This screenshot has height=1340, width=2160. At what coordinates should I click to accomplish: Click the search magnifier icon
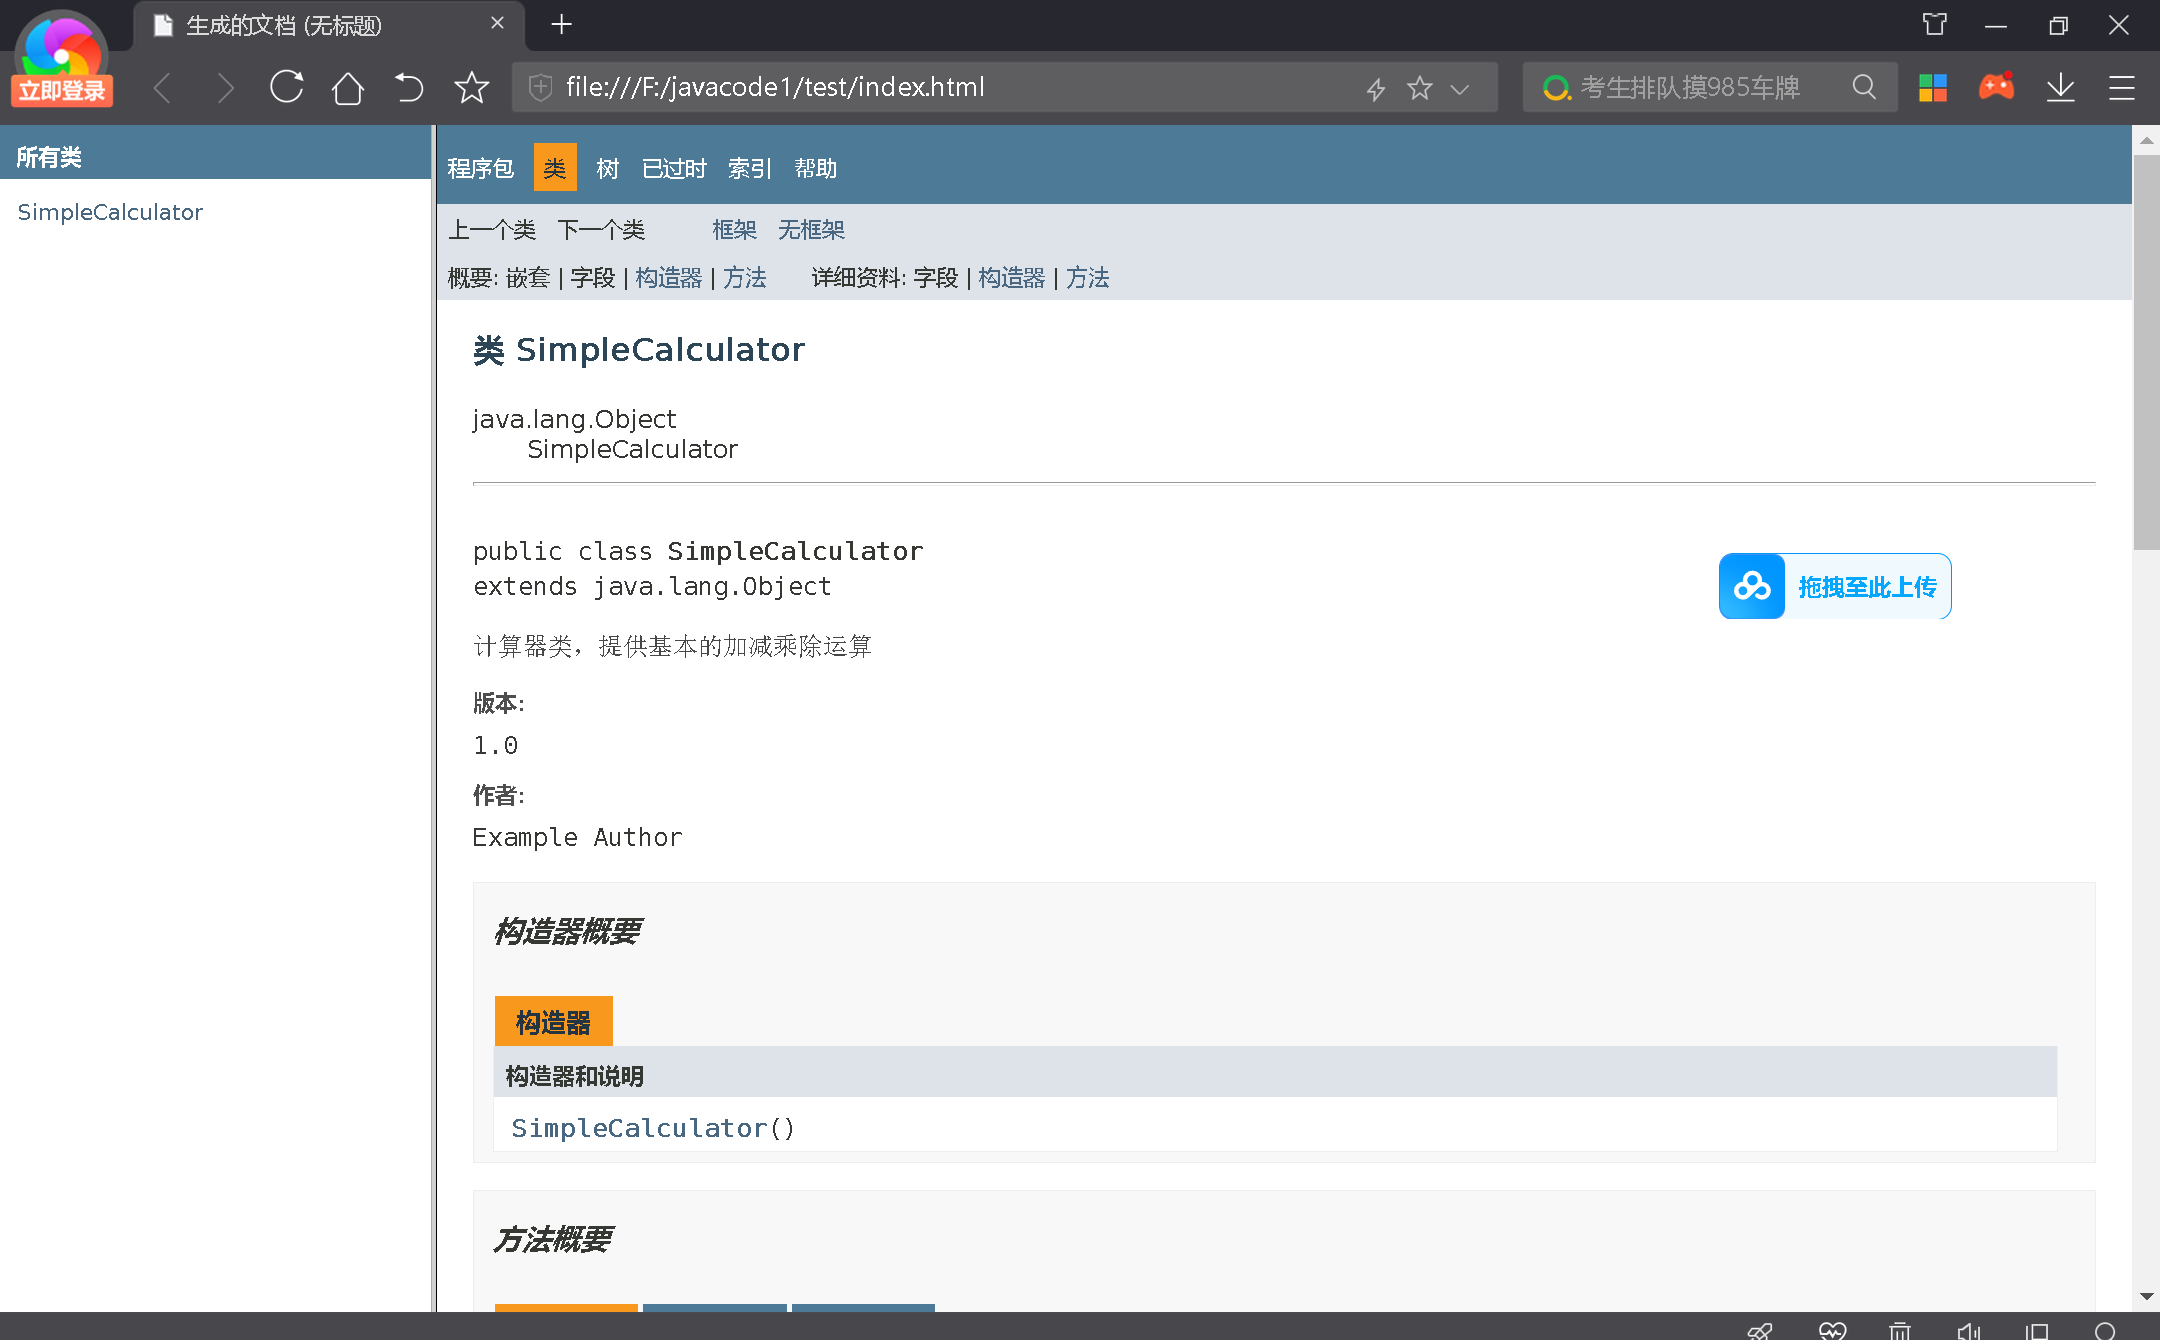pos(1864,87)
